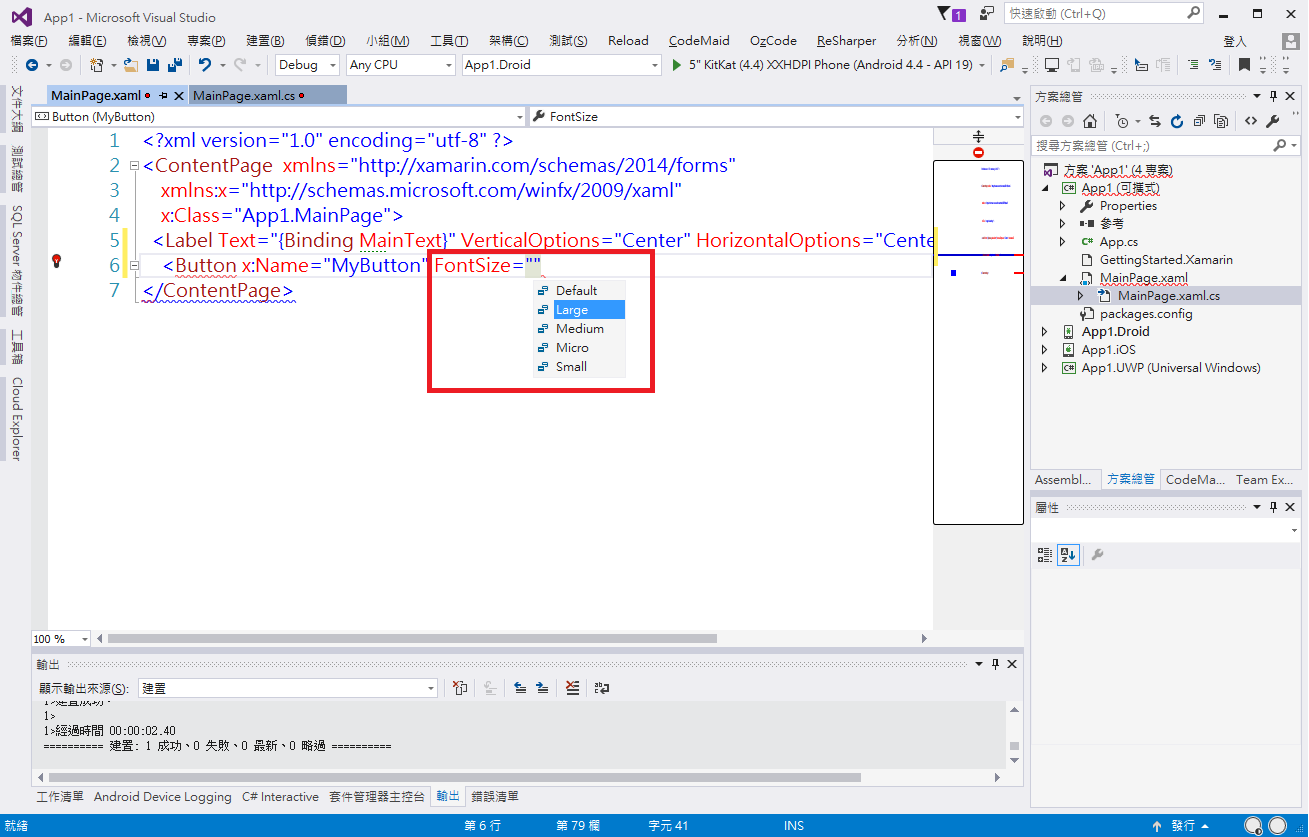The height and width of the screenshot is (837, 1309).
Task: Click the Undo arrow icon
Action: coord(205,65)
